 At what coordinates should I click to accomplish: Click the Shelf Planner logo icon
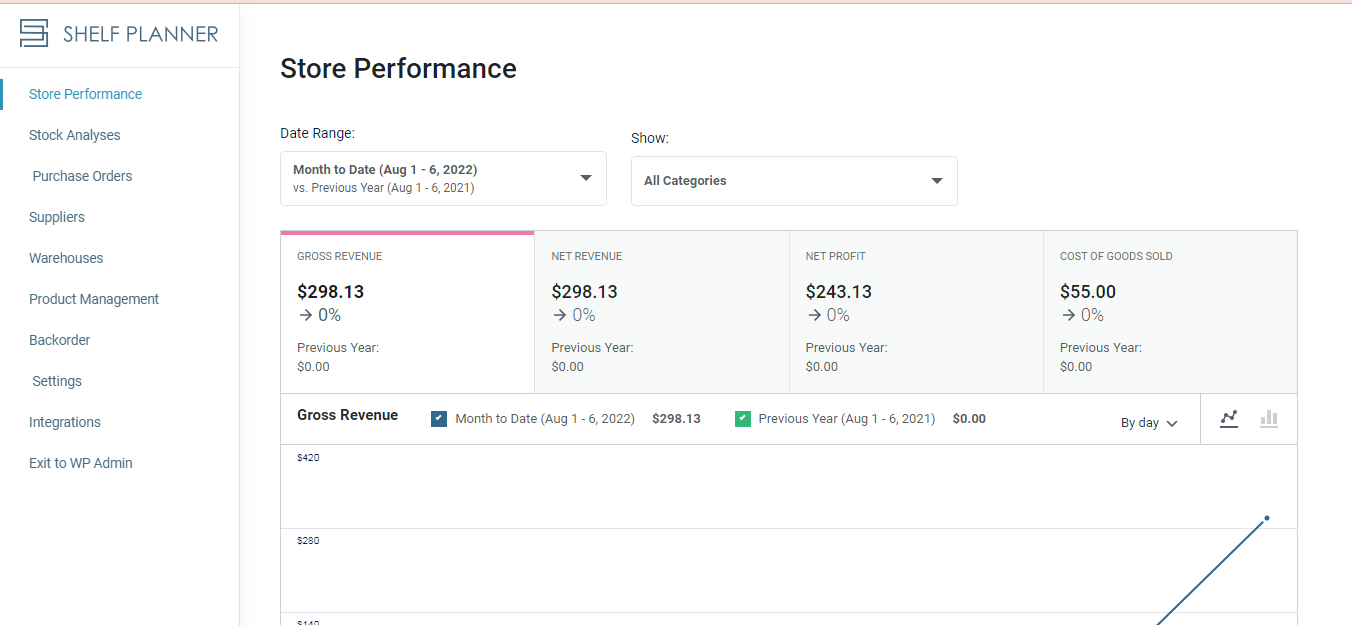coord(34,33)
